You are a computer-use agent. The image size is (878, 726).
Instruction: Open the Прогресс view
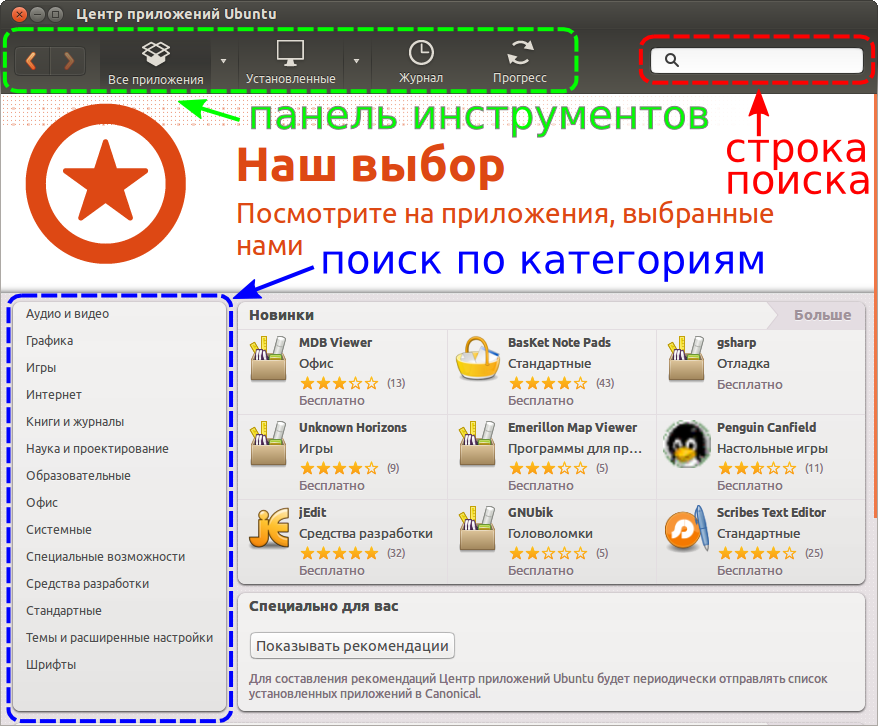pos(520,63)
